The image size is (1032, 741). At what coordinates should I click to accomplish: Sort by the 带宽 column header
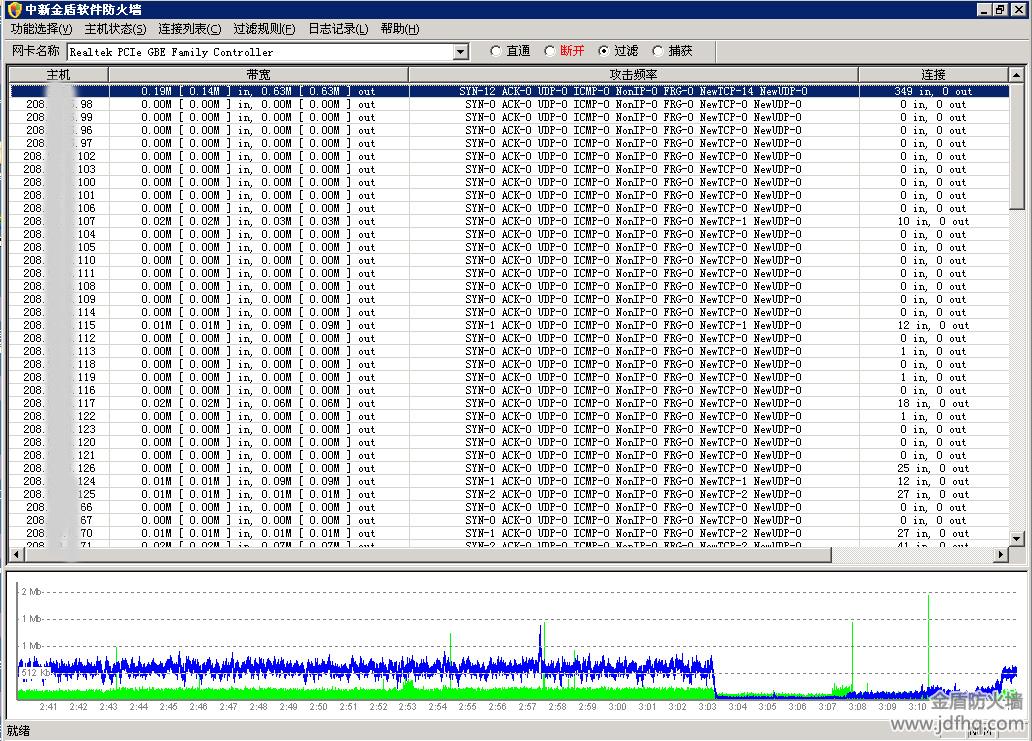tap(258, 75)
